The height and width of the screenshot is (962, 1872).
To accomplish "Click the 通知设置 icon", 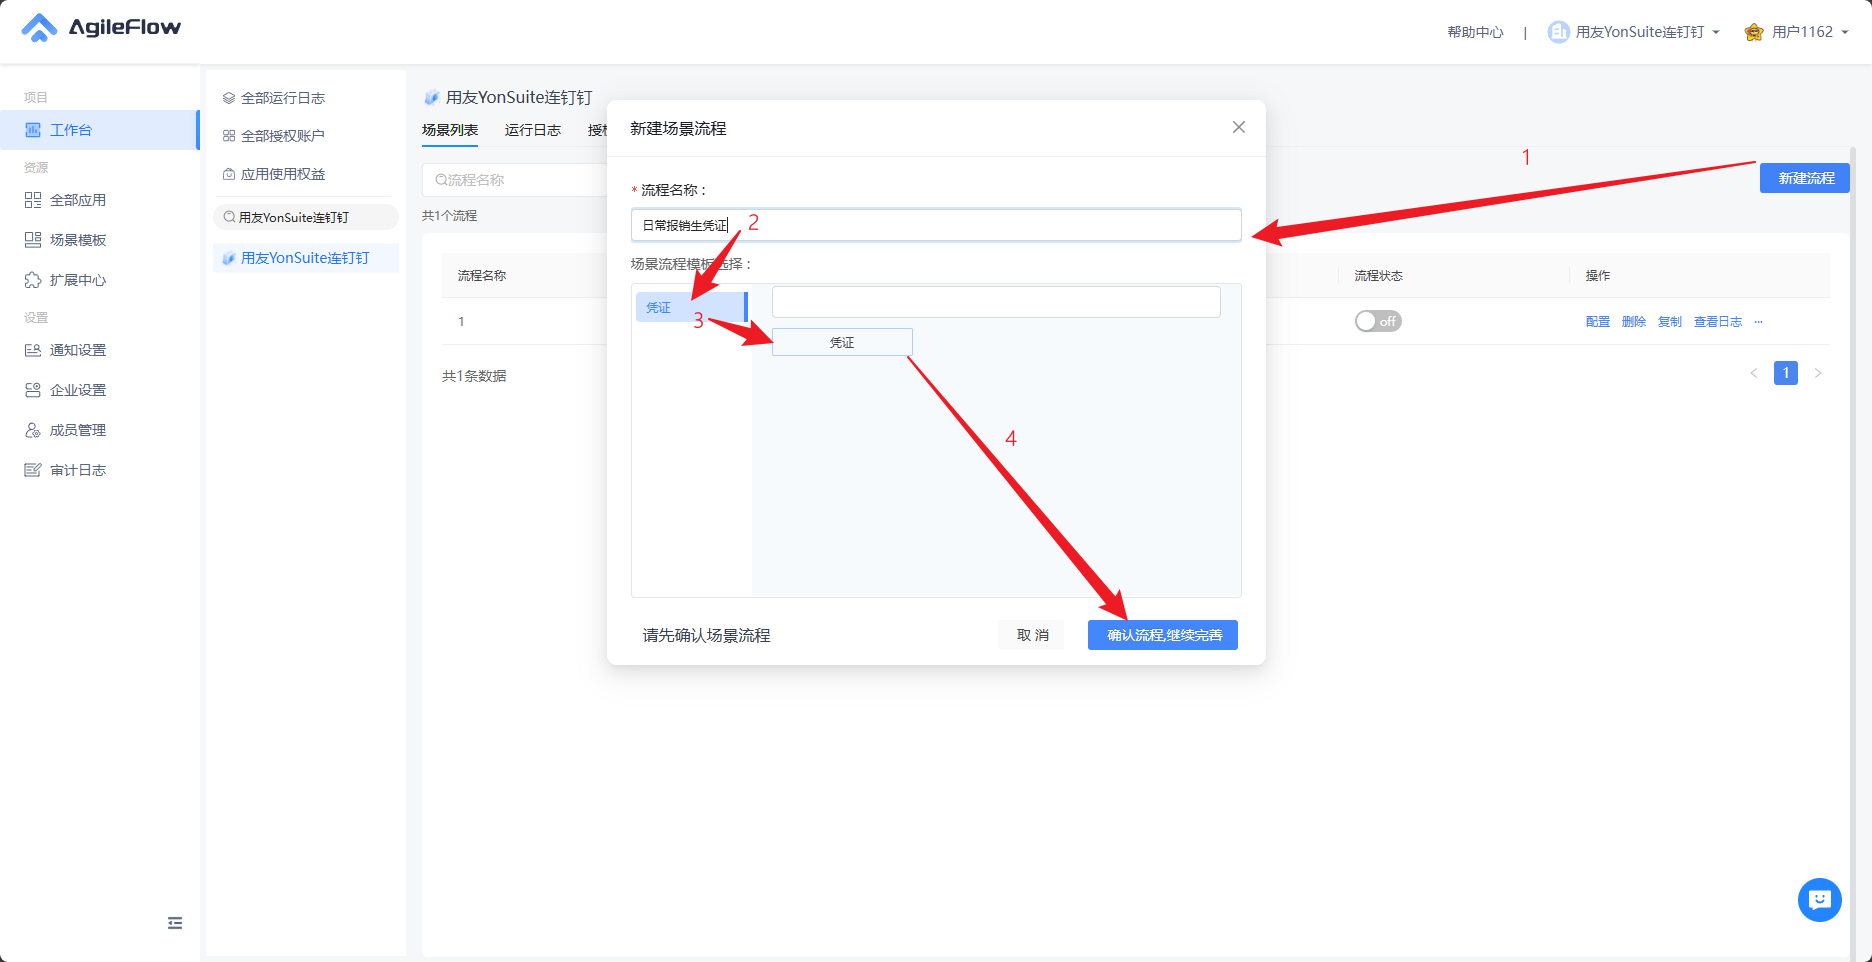I will pyautogui.click(x=33, y=350).
